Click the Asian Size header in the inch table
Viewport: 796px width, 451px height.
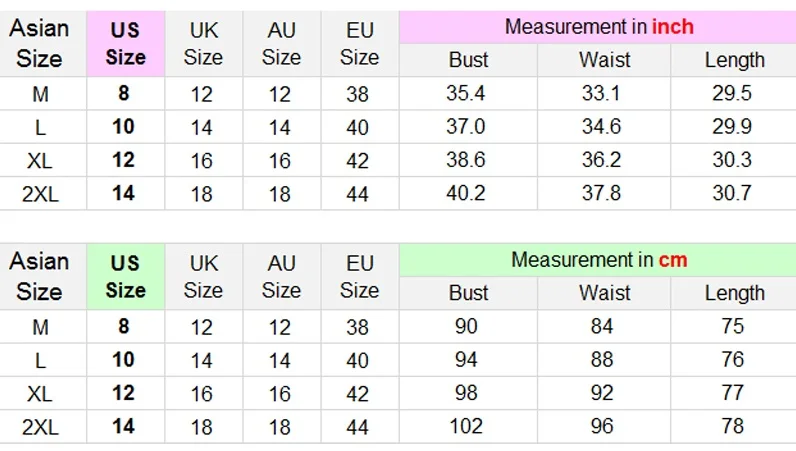pyautogui.click(x=39, y=44)
